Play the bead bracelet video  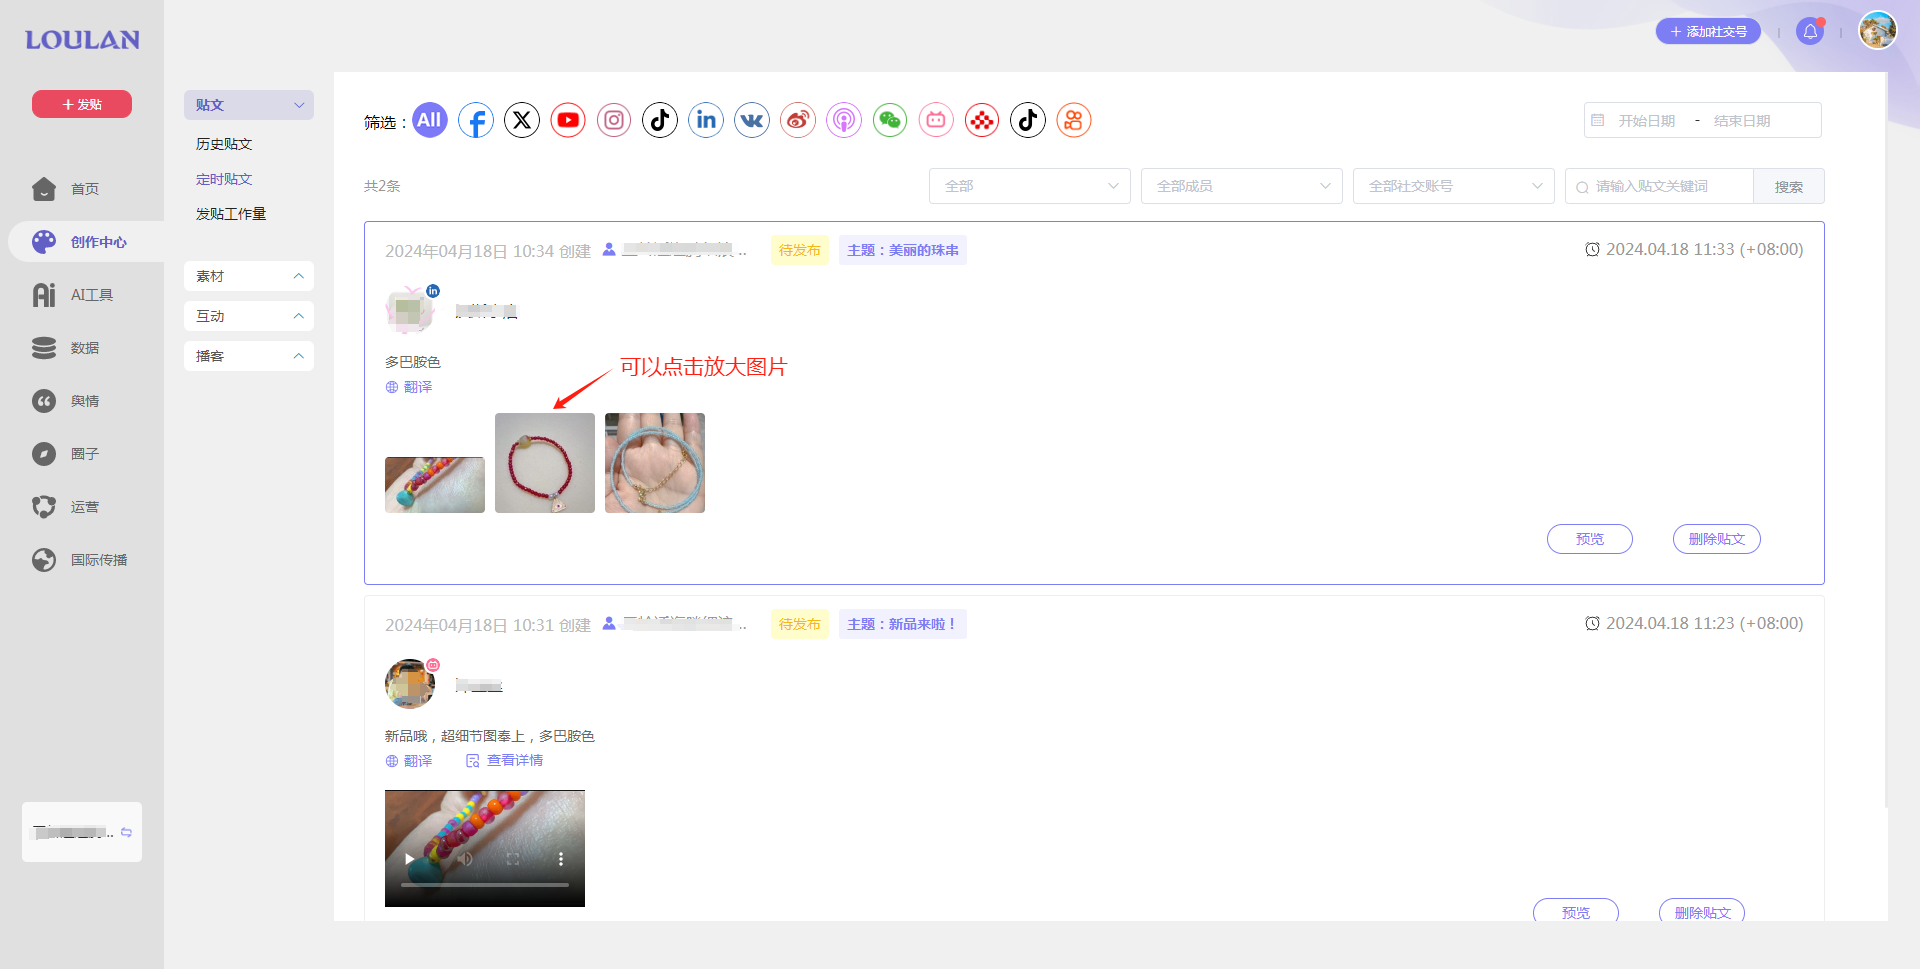(409, 859)
